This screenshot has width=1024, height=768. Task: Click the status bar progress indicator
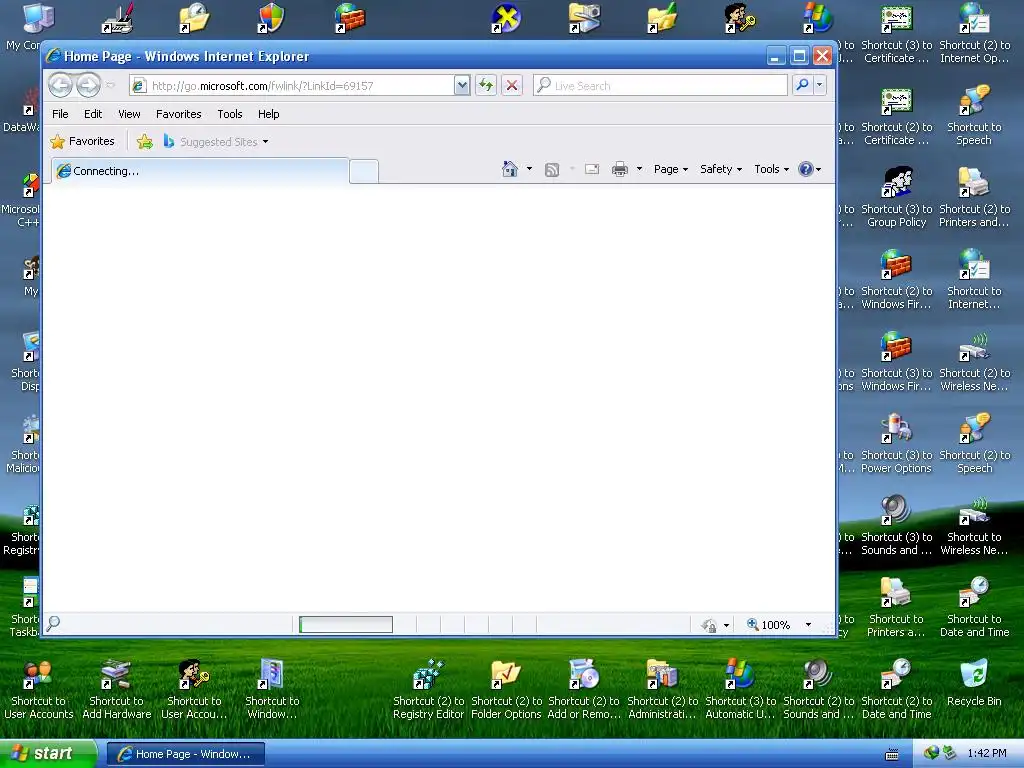pyautogui.click(x=345, y=625)
